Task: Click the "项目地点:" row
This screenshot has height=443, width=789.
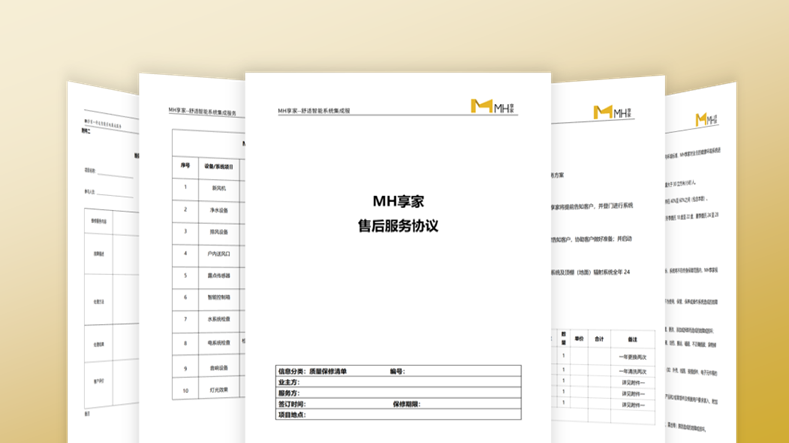Action: pos(398,415)
